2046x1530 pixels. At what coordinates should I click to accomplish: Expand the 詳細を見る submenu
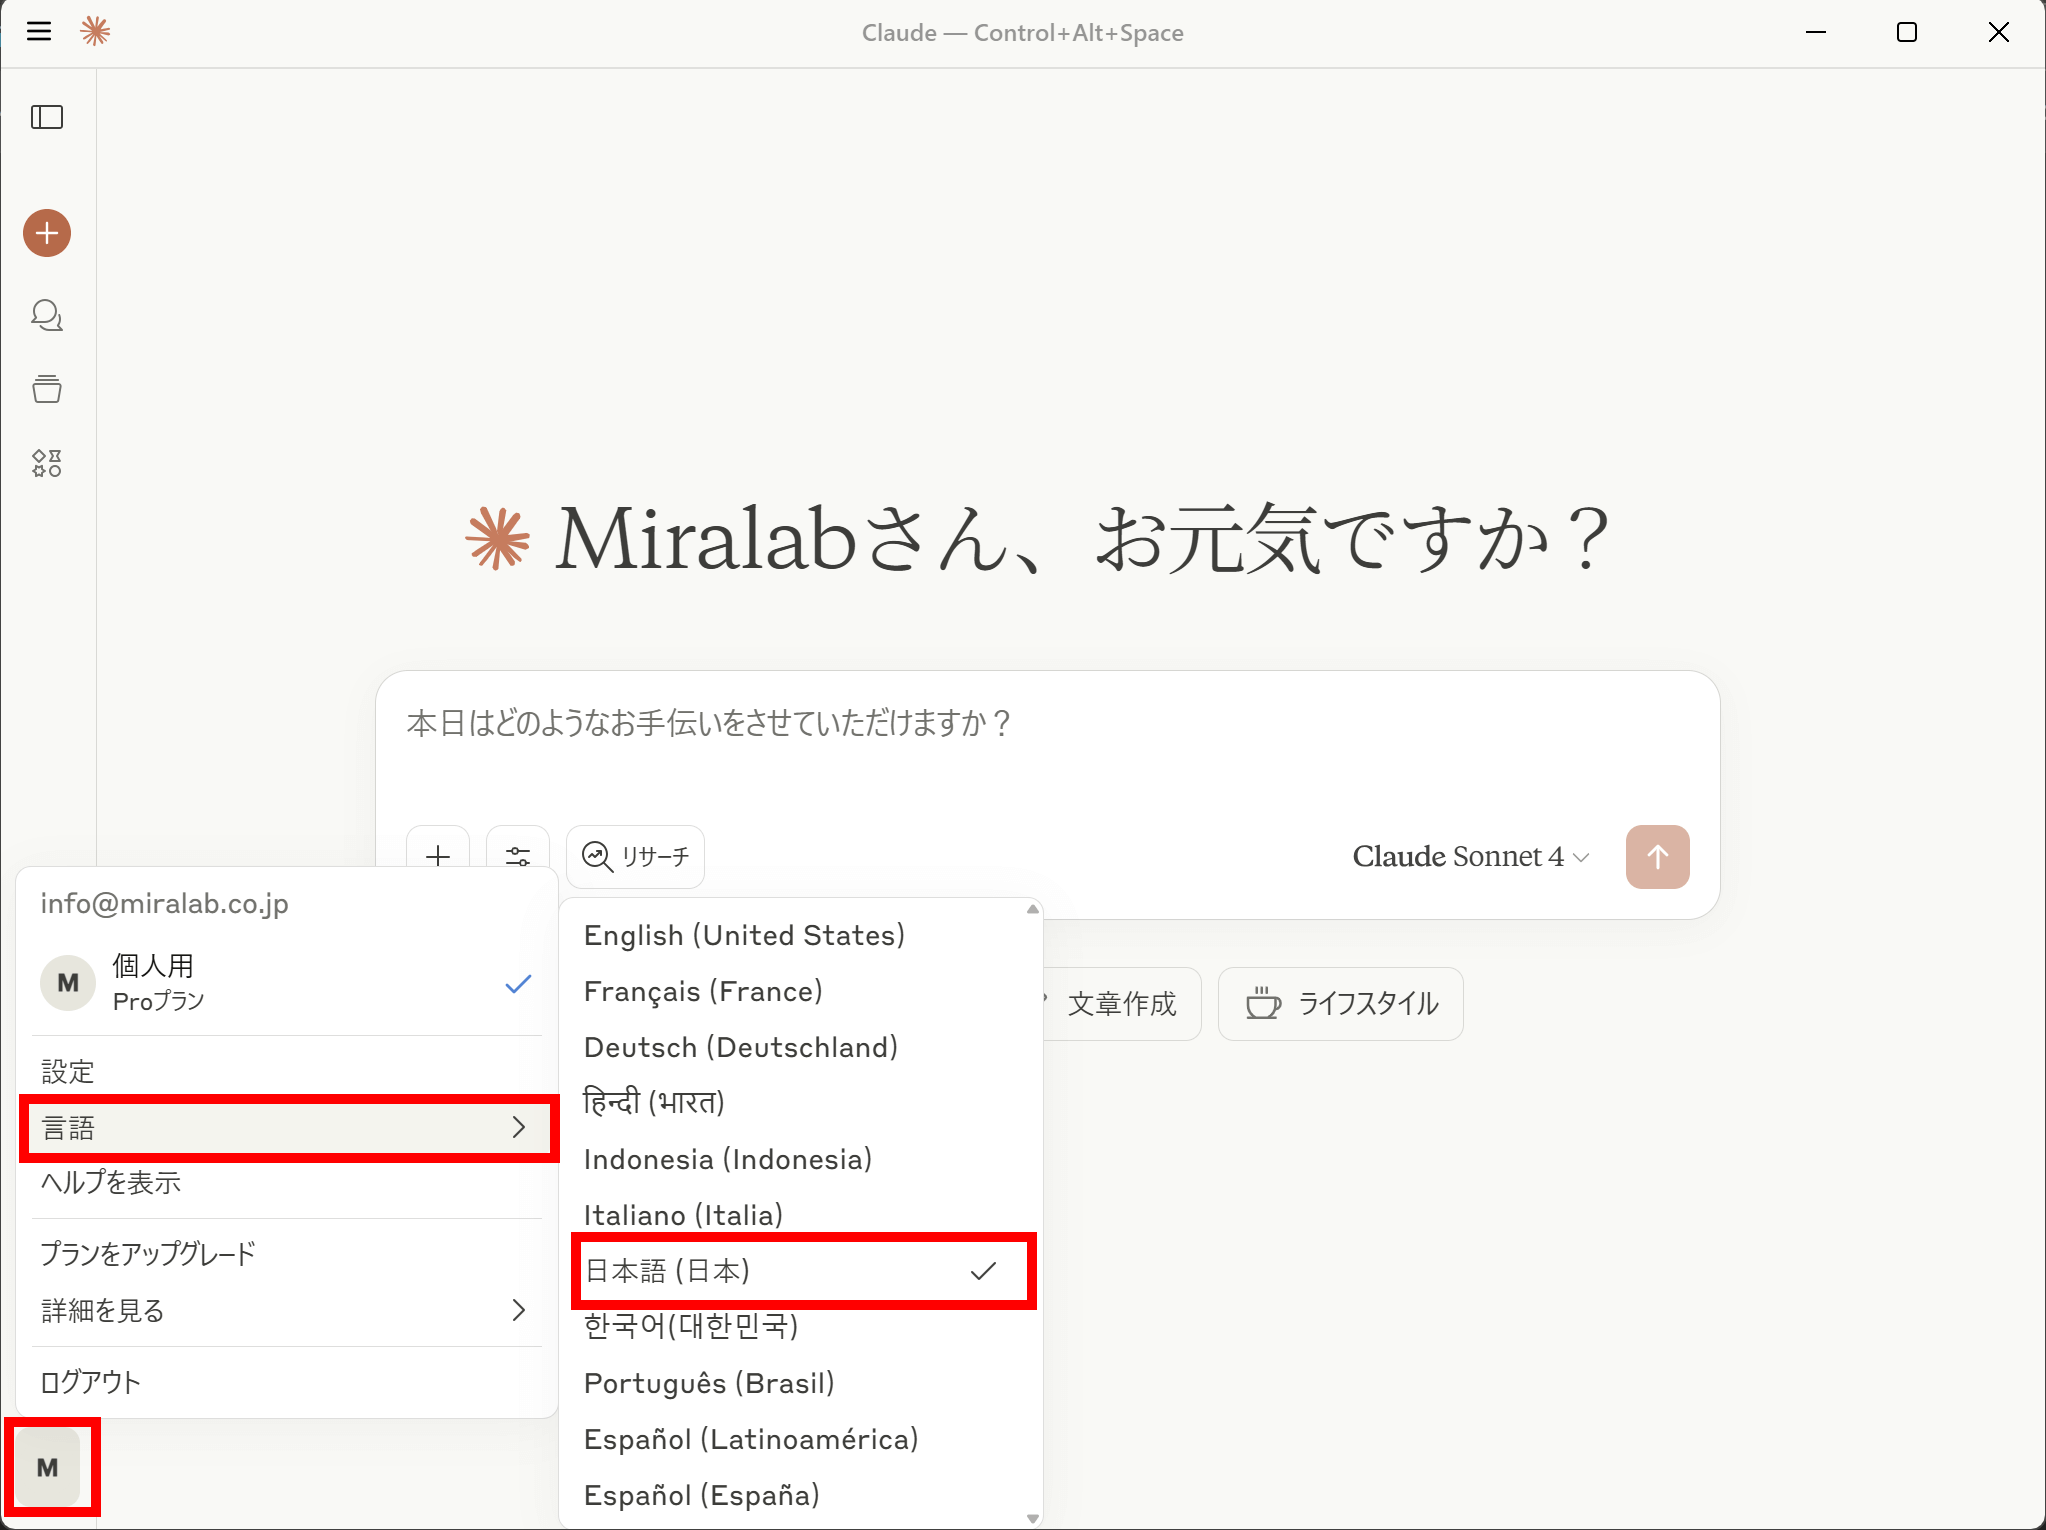pos(286,1310)
